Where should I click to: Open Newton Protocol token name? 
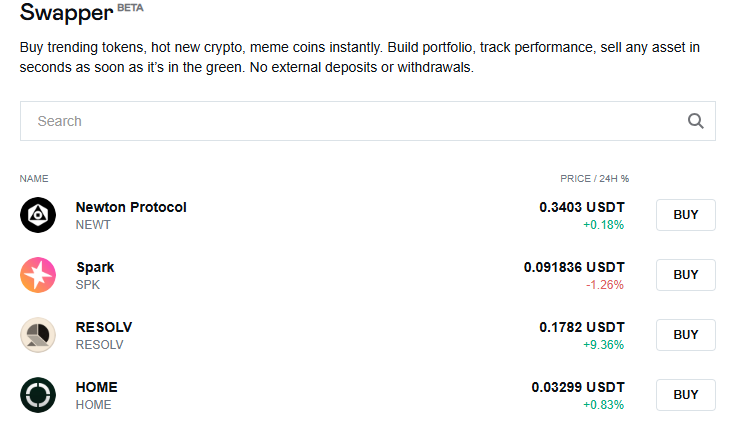click(131, 207)
